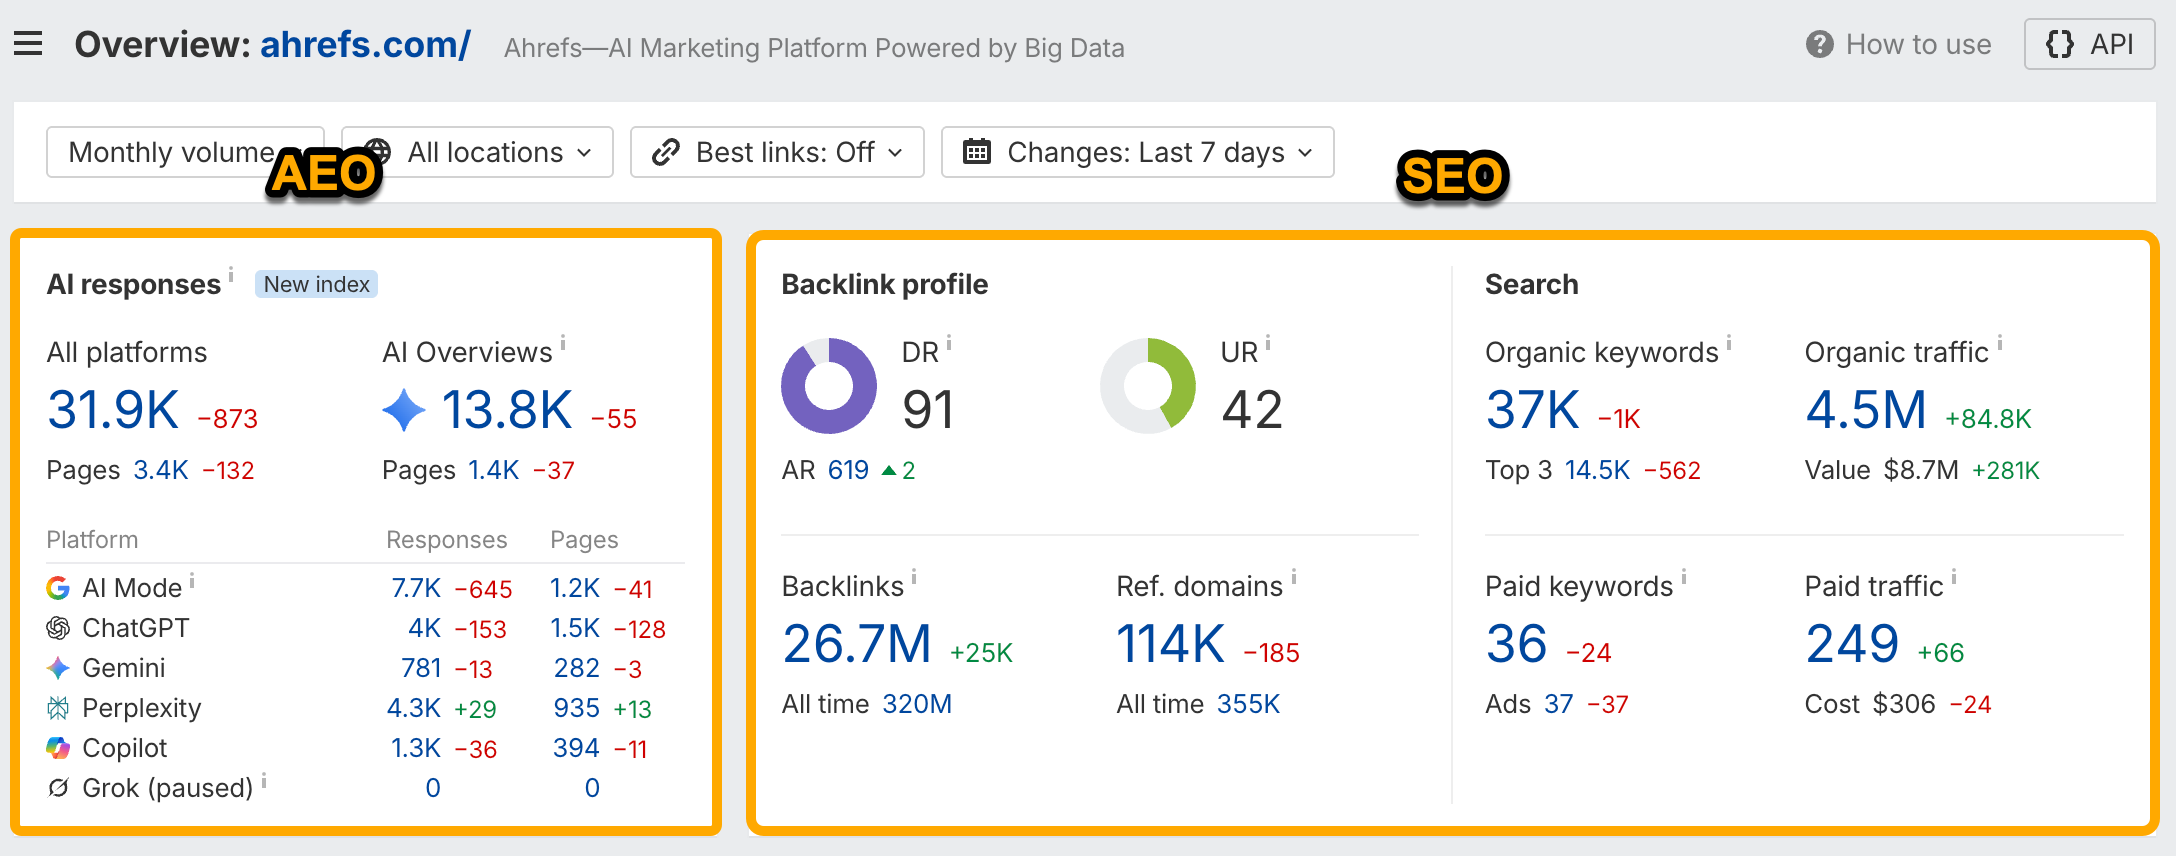Image resolution: width=2176 pixels, height=856 pixels.
Task: Click the AI responses info icon
Action: tap(231, 273)
